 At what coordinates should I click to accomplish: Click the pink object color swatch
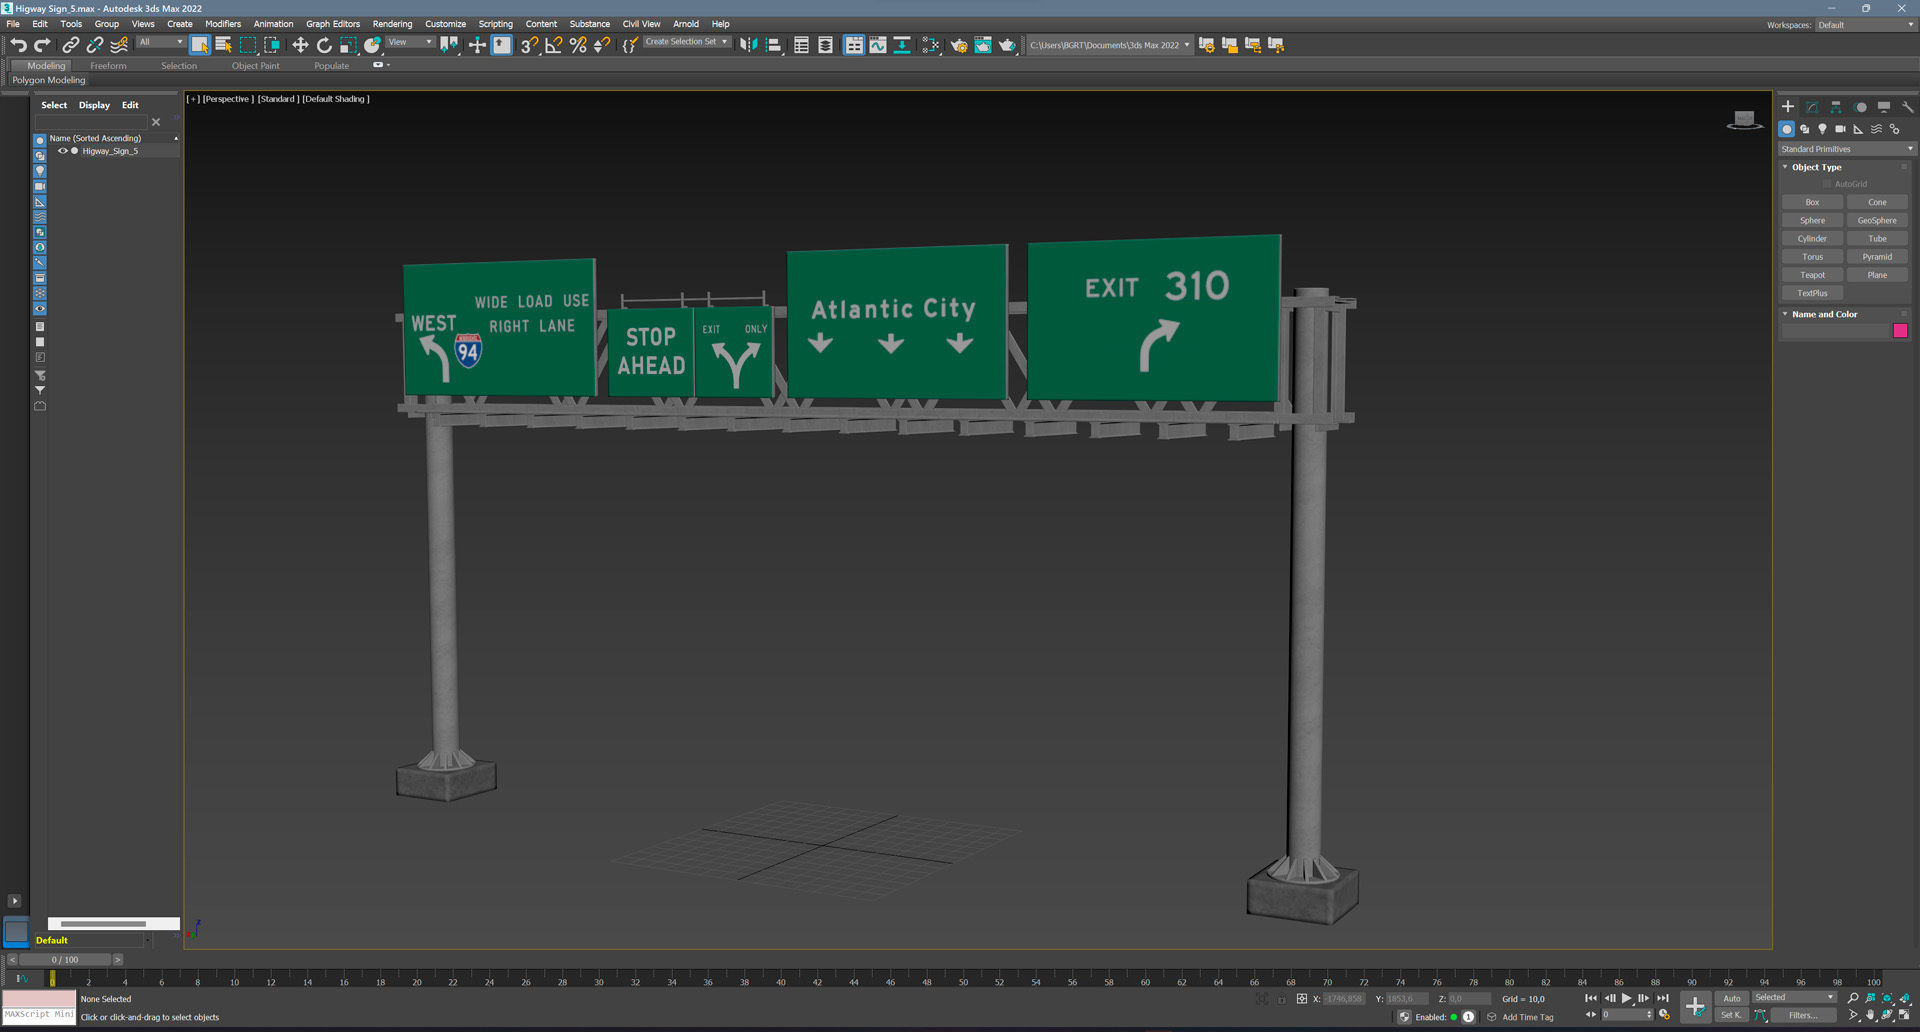click(x=1900, y=331)
